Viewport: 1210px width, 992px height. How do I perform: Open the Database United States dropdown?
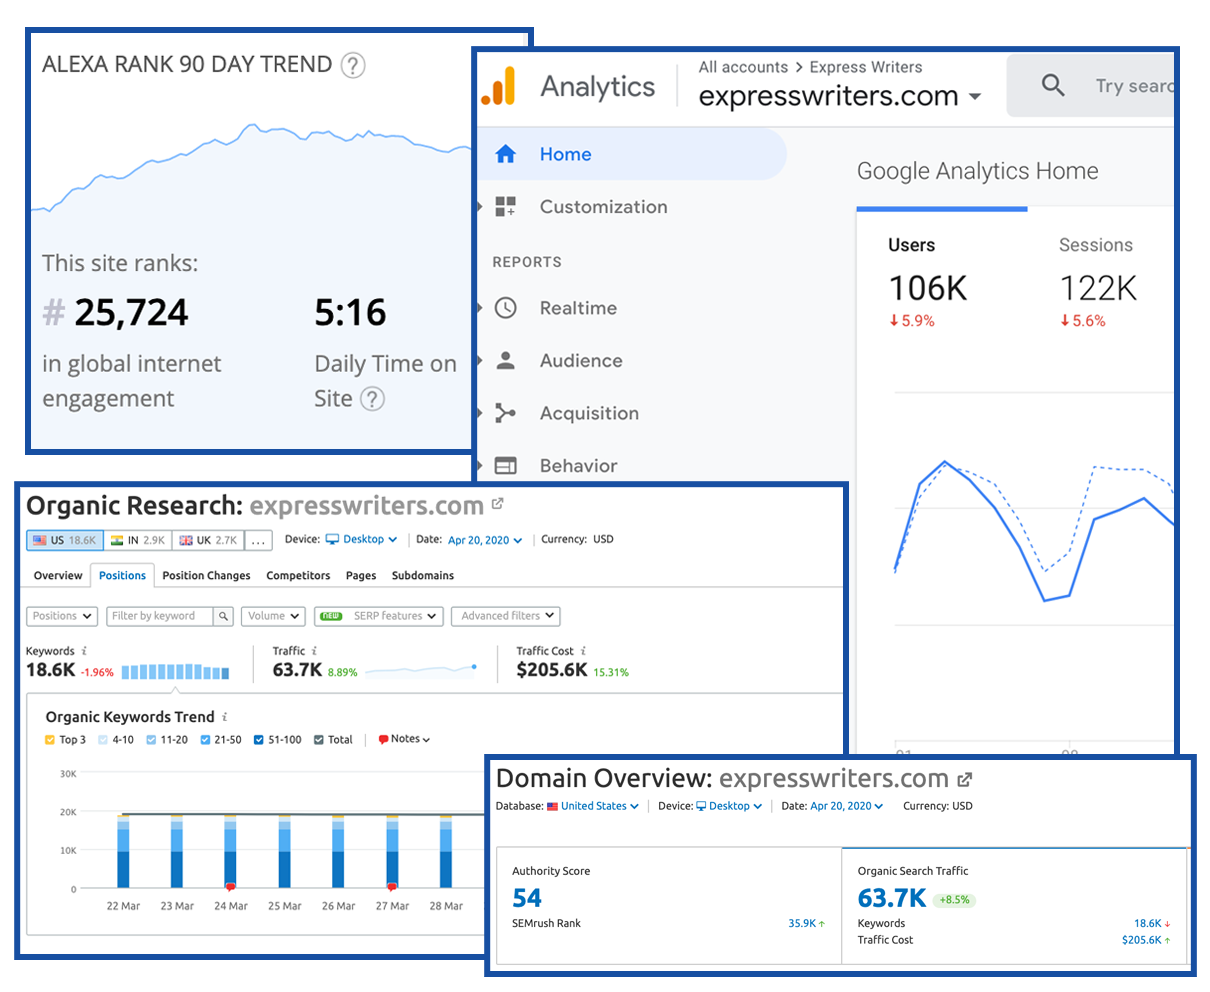593,806
